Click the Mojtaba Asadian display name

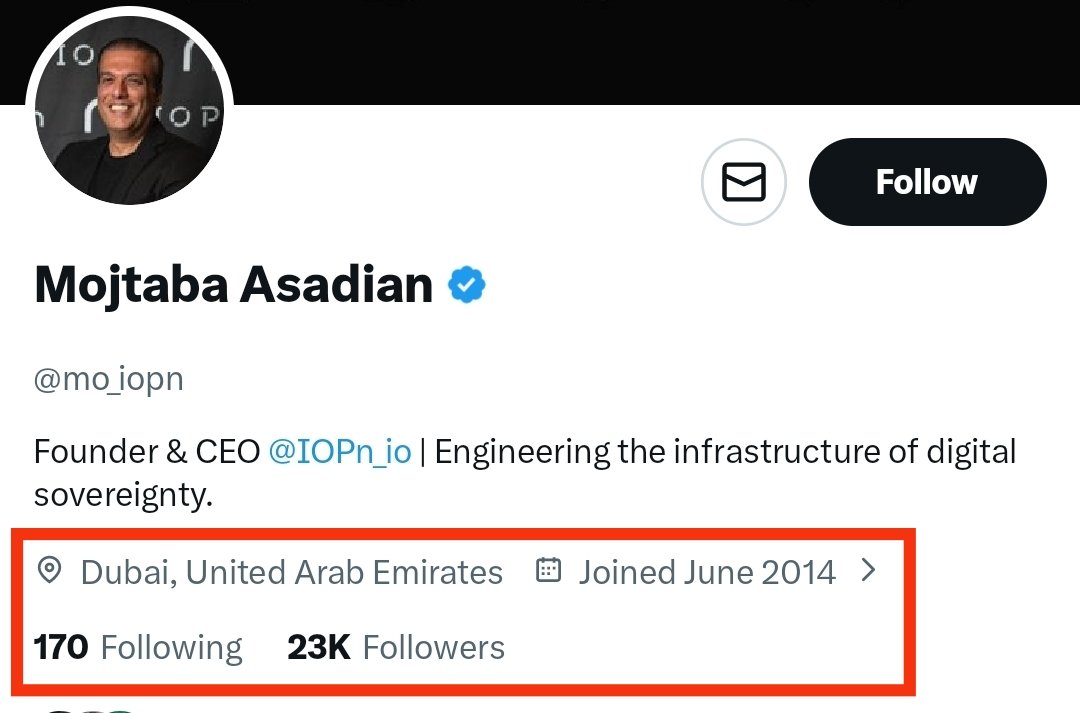233,285
